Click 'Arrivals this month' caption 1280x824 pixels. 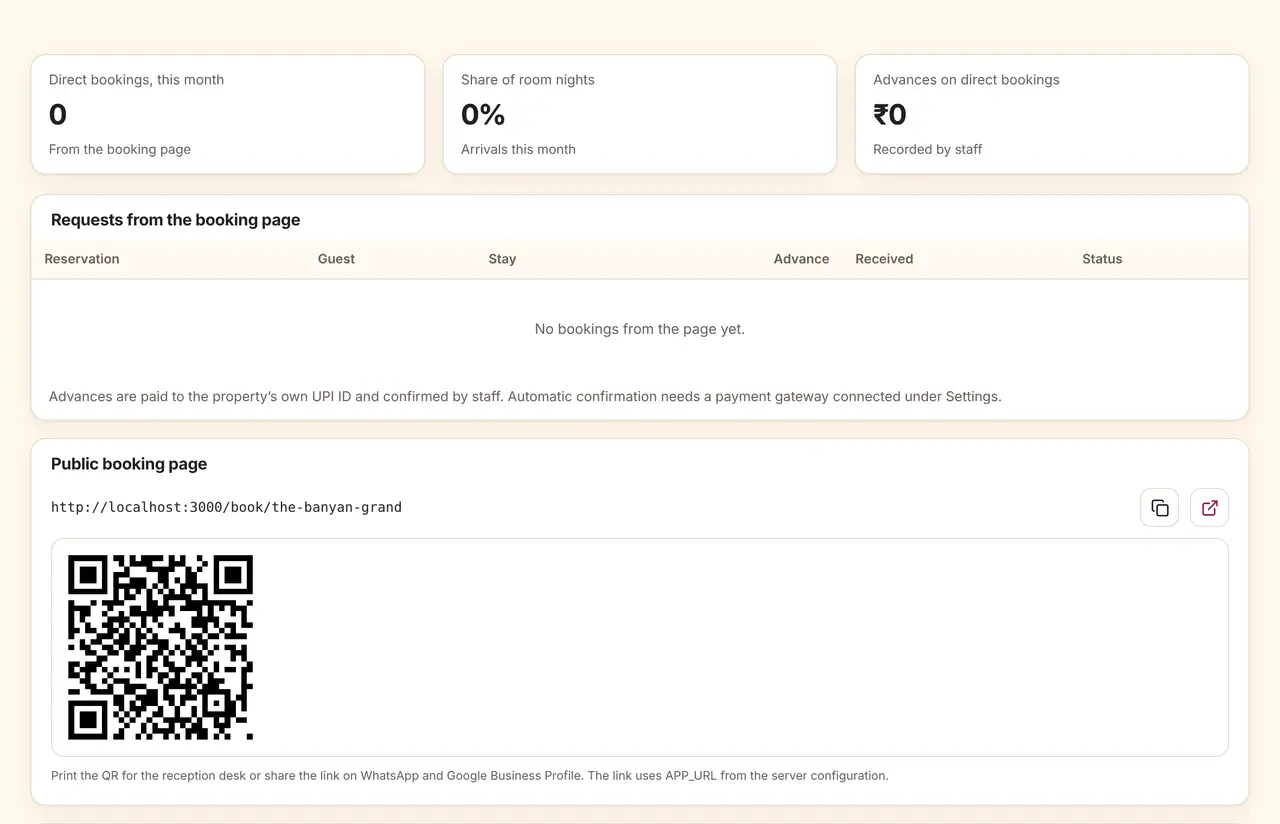click(518, 149)
